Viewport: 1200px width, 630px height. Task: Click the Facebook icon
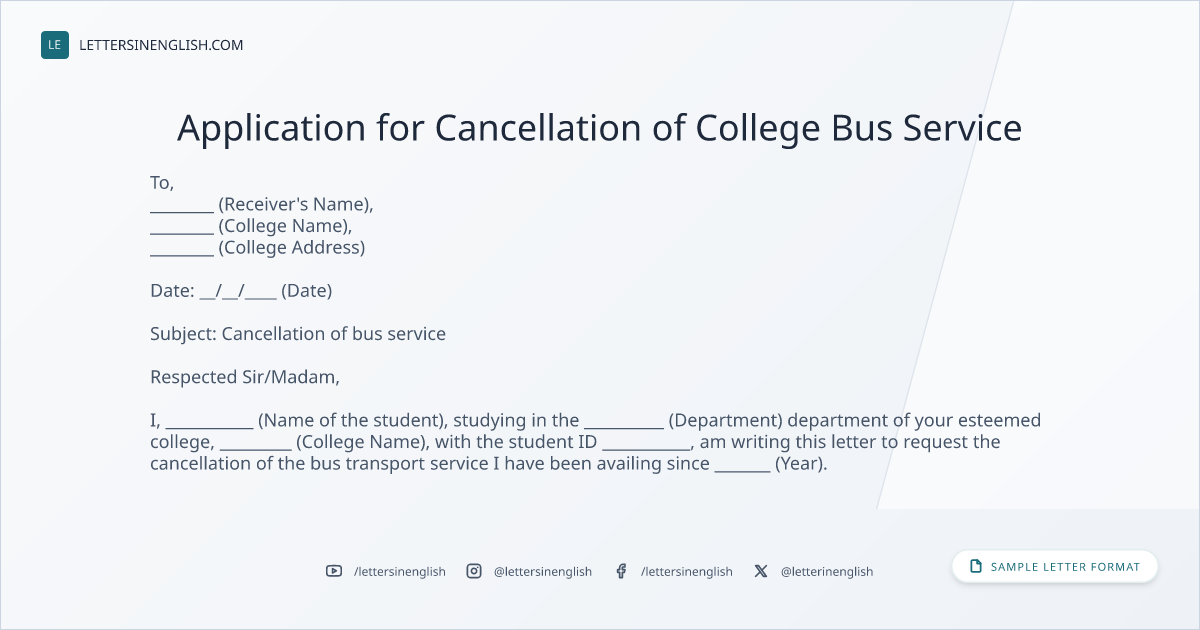coord(621,571)
